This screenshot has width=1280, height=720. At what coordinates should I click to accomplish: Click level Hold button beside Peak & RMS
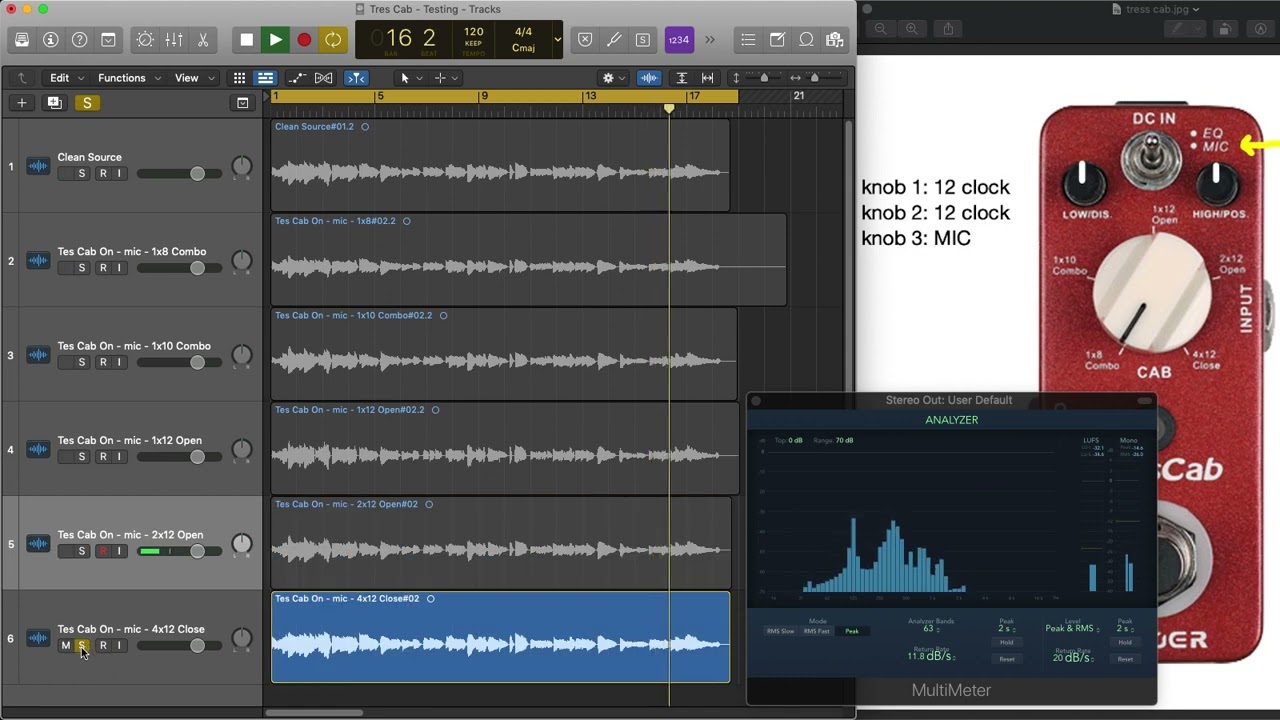(x=1125, y=642)
